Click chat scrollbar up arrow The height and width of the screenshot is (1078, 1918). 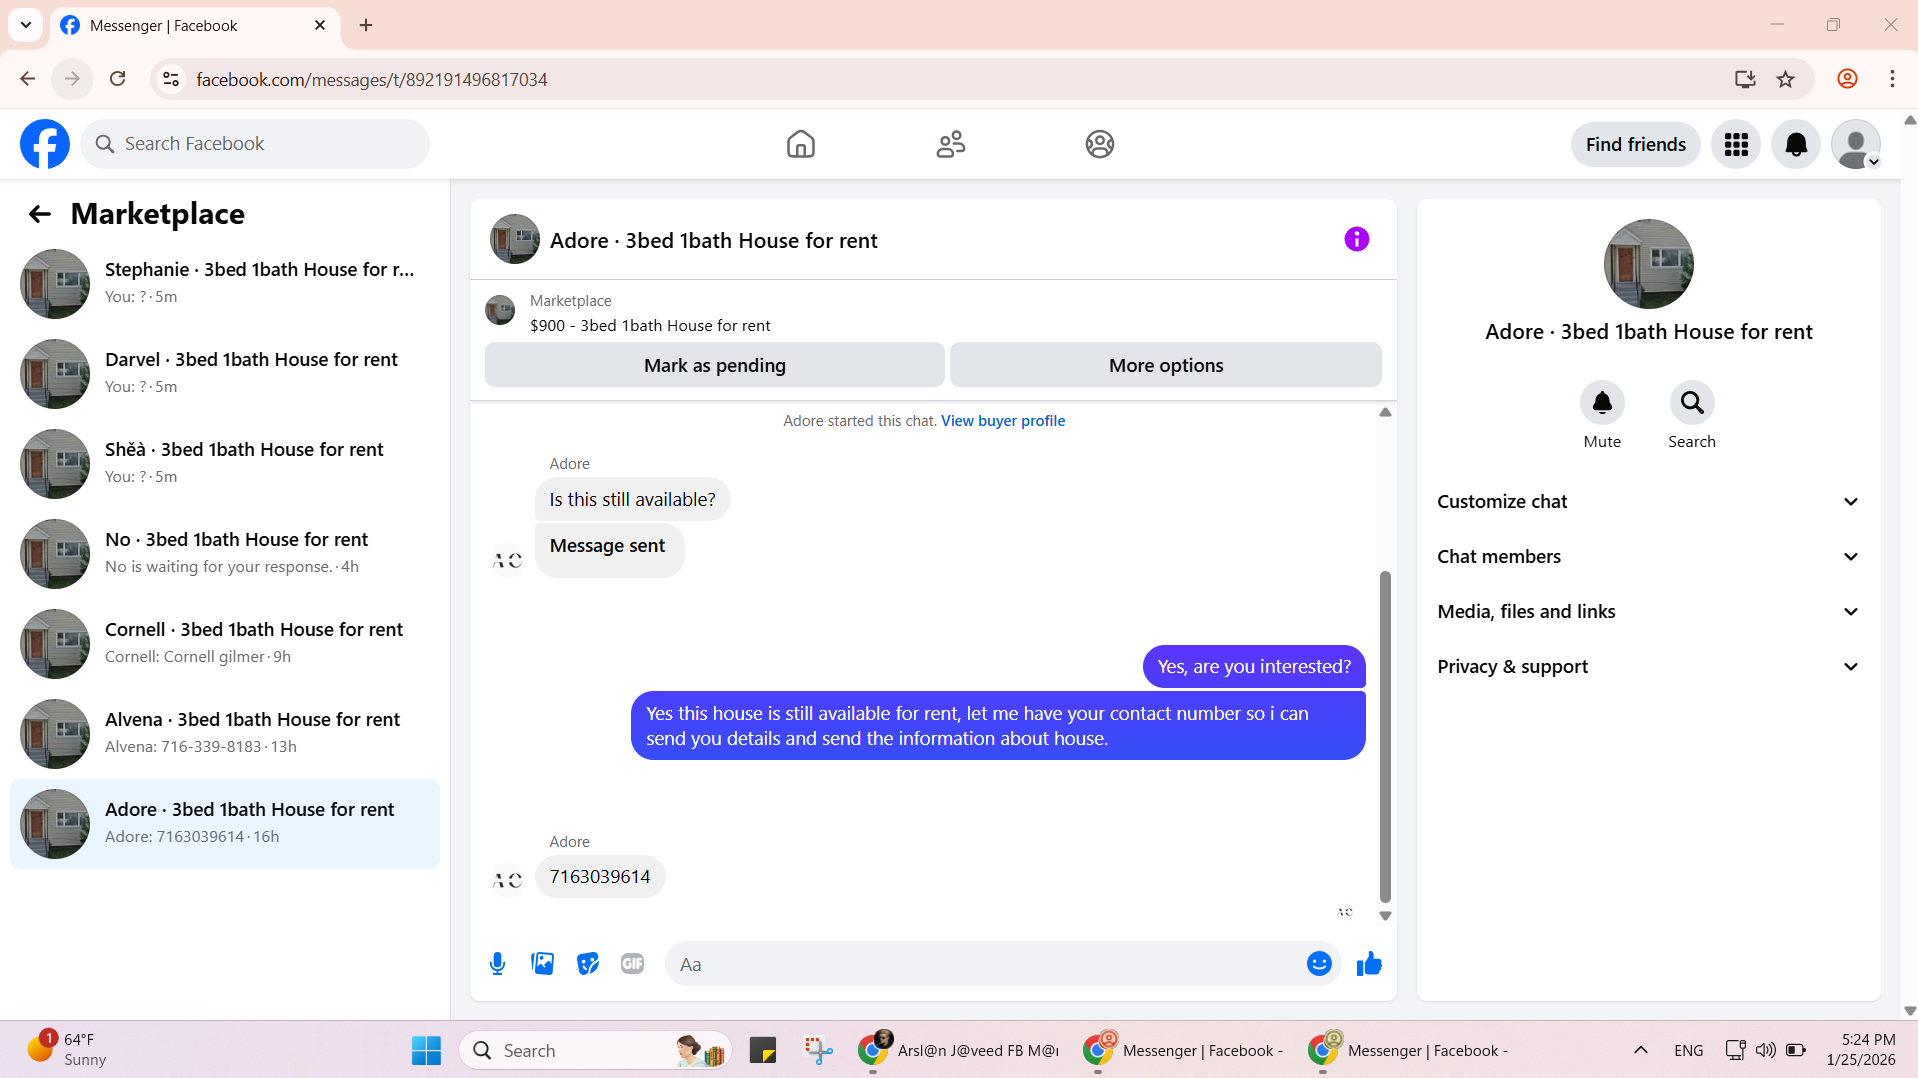[x=1385, y=412]
